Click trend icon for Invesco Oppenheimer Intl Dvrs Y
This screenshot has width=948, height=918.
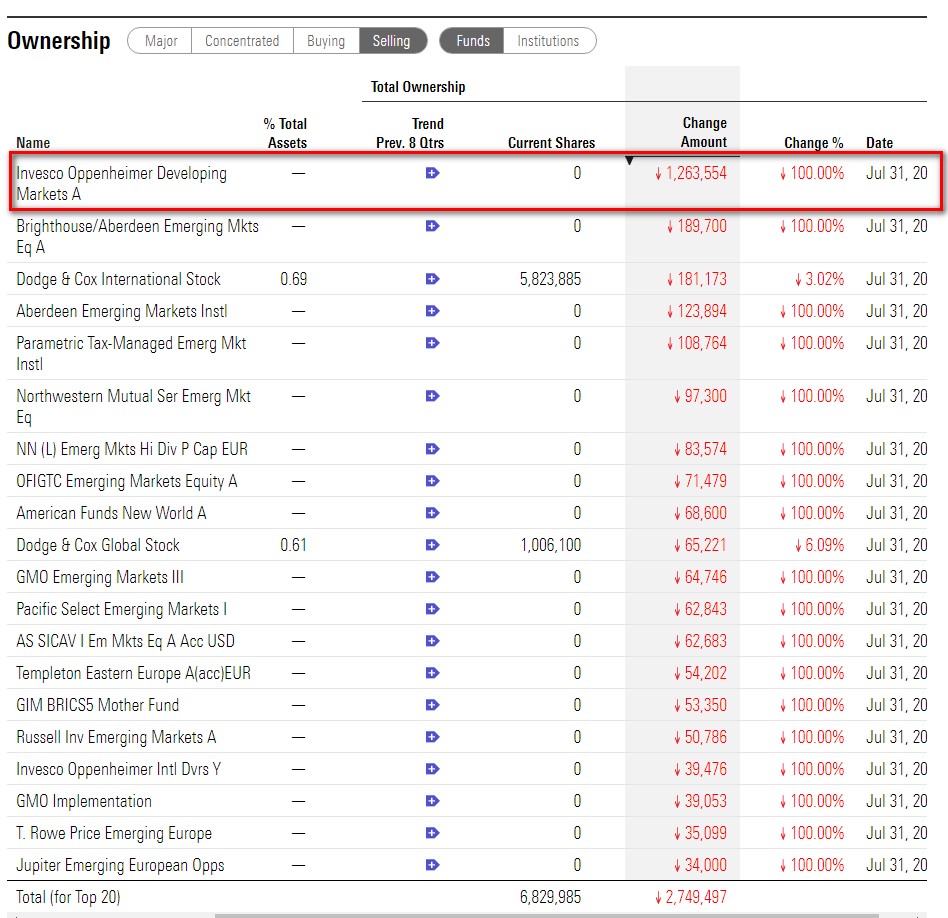point(432,769)
